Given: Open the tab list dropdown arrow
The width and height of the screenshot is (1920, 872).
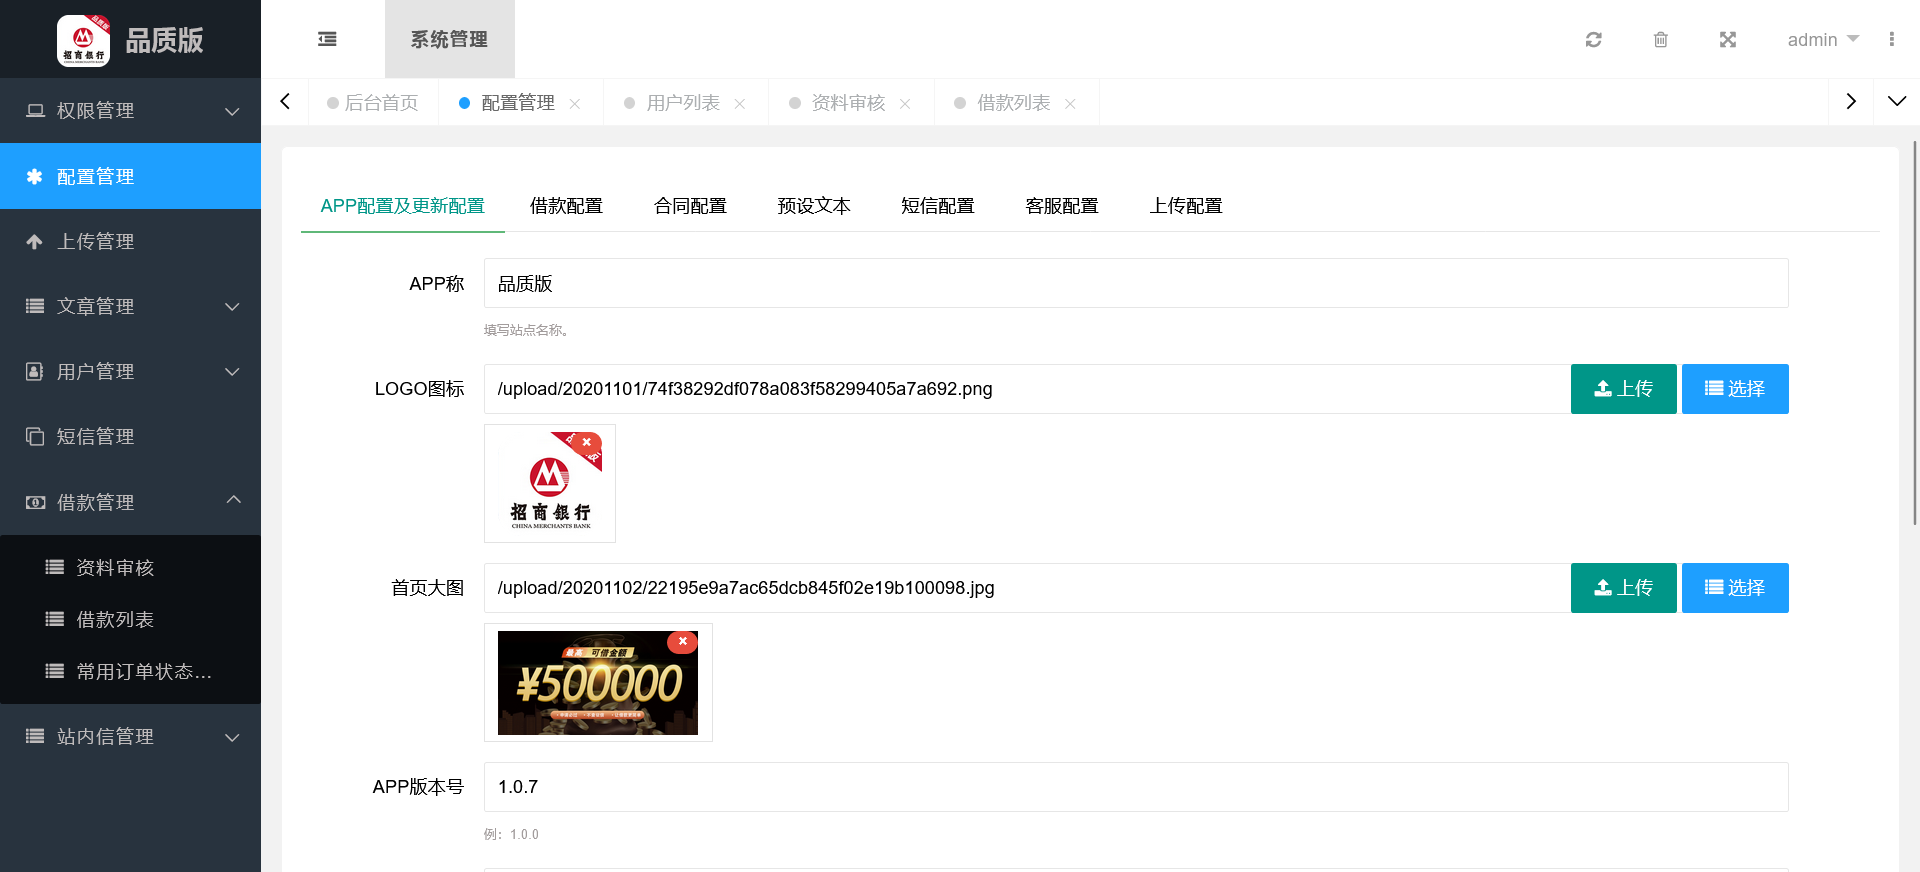Looking at the screenshot, I should tap(1896, 102).
